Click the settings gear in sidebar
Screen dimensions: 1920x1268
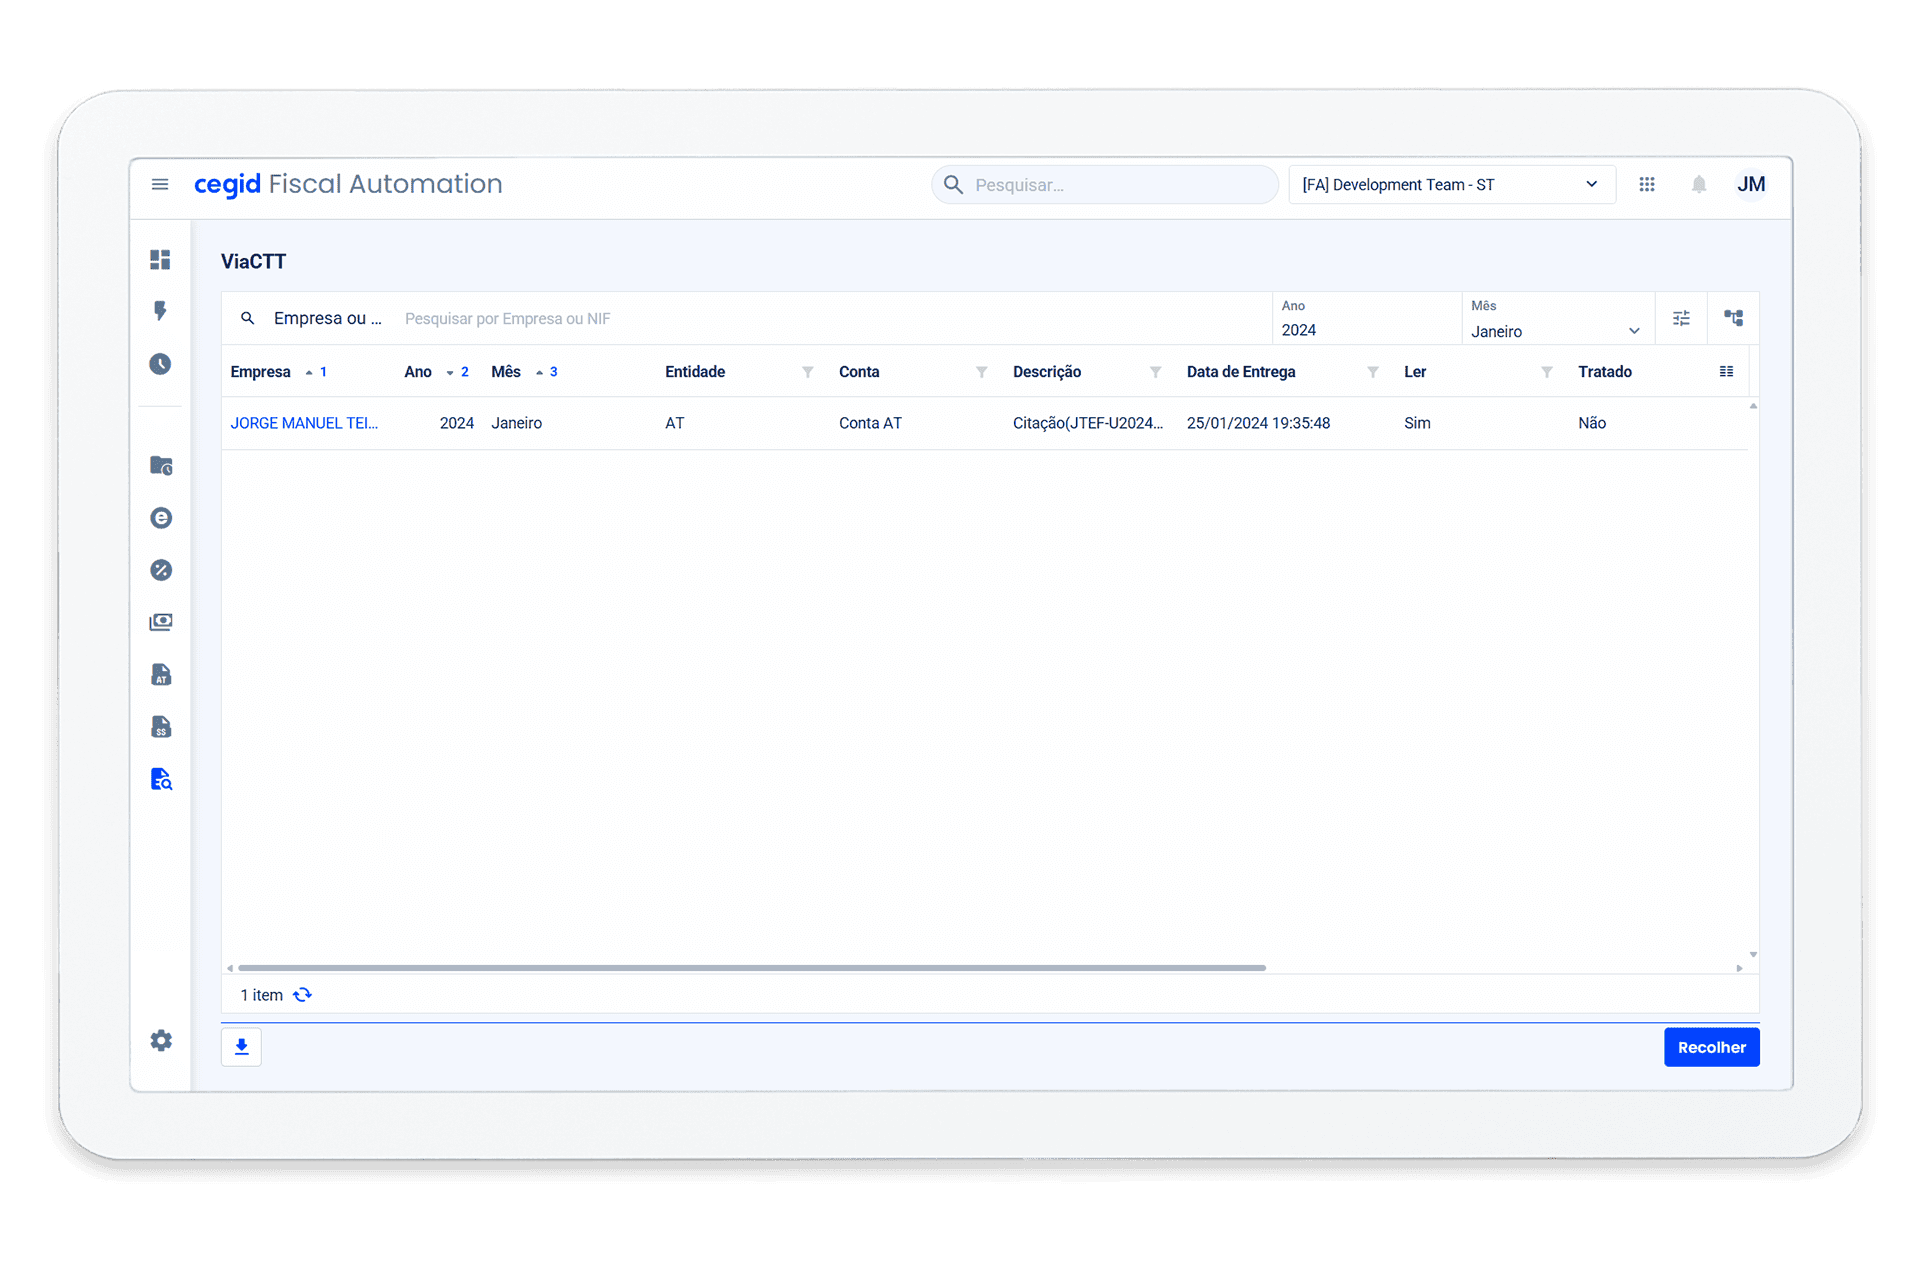coord(161,1041)
